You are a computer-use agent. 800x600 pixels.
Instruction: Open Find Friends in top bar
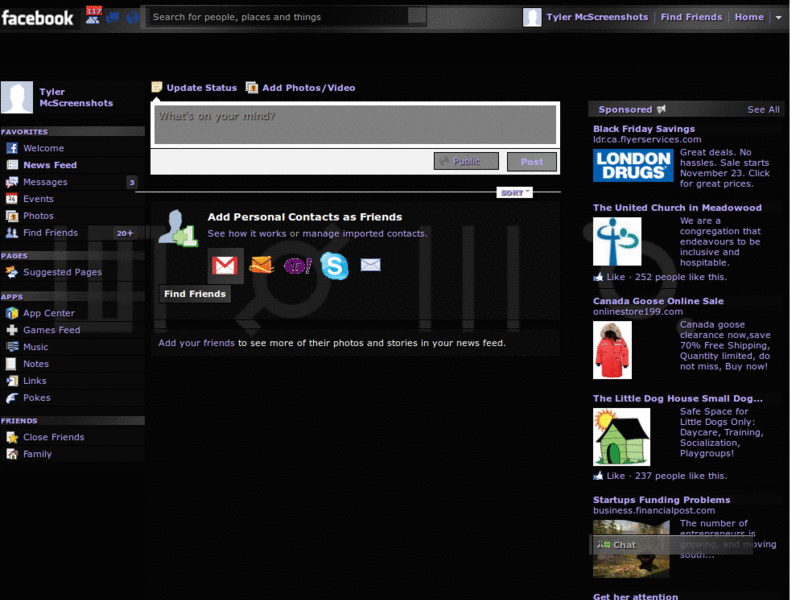click(x=691, y=17)
